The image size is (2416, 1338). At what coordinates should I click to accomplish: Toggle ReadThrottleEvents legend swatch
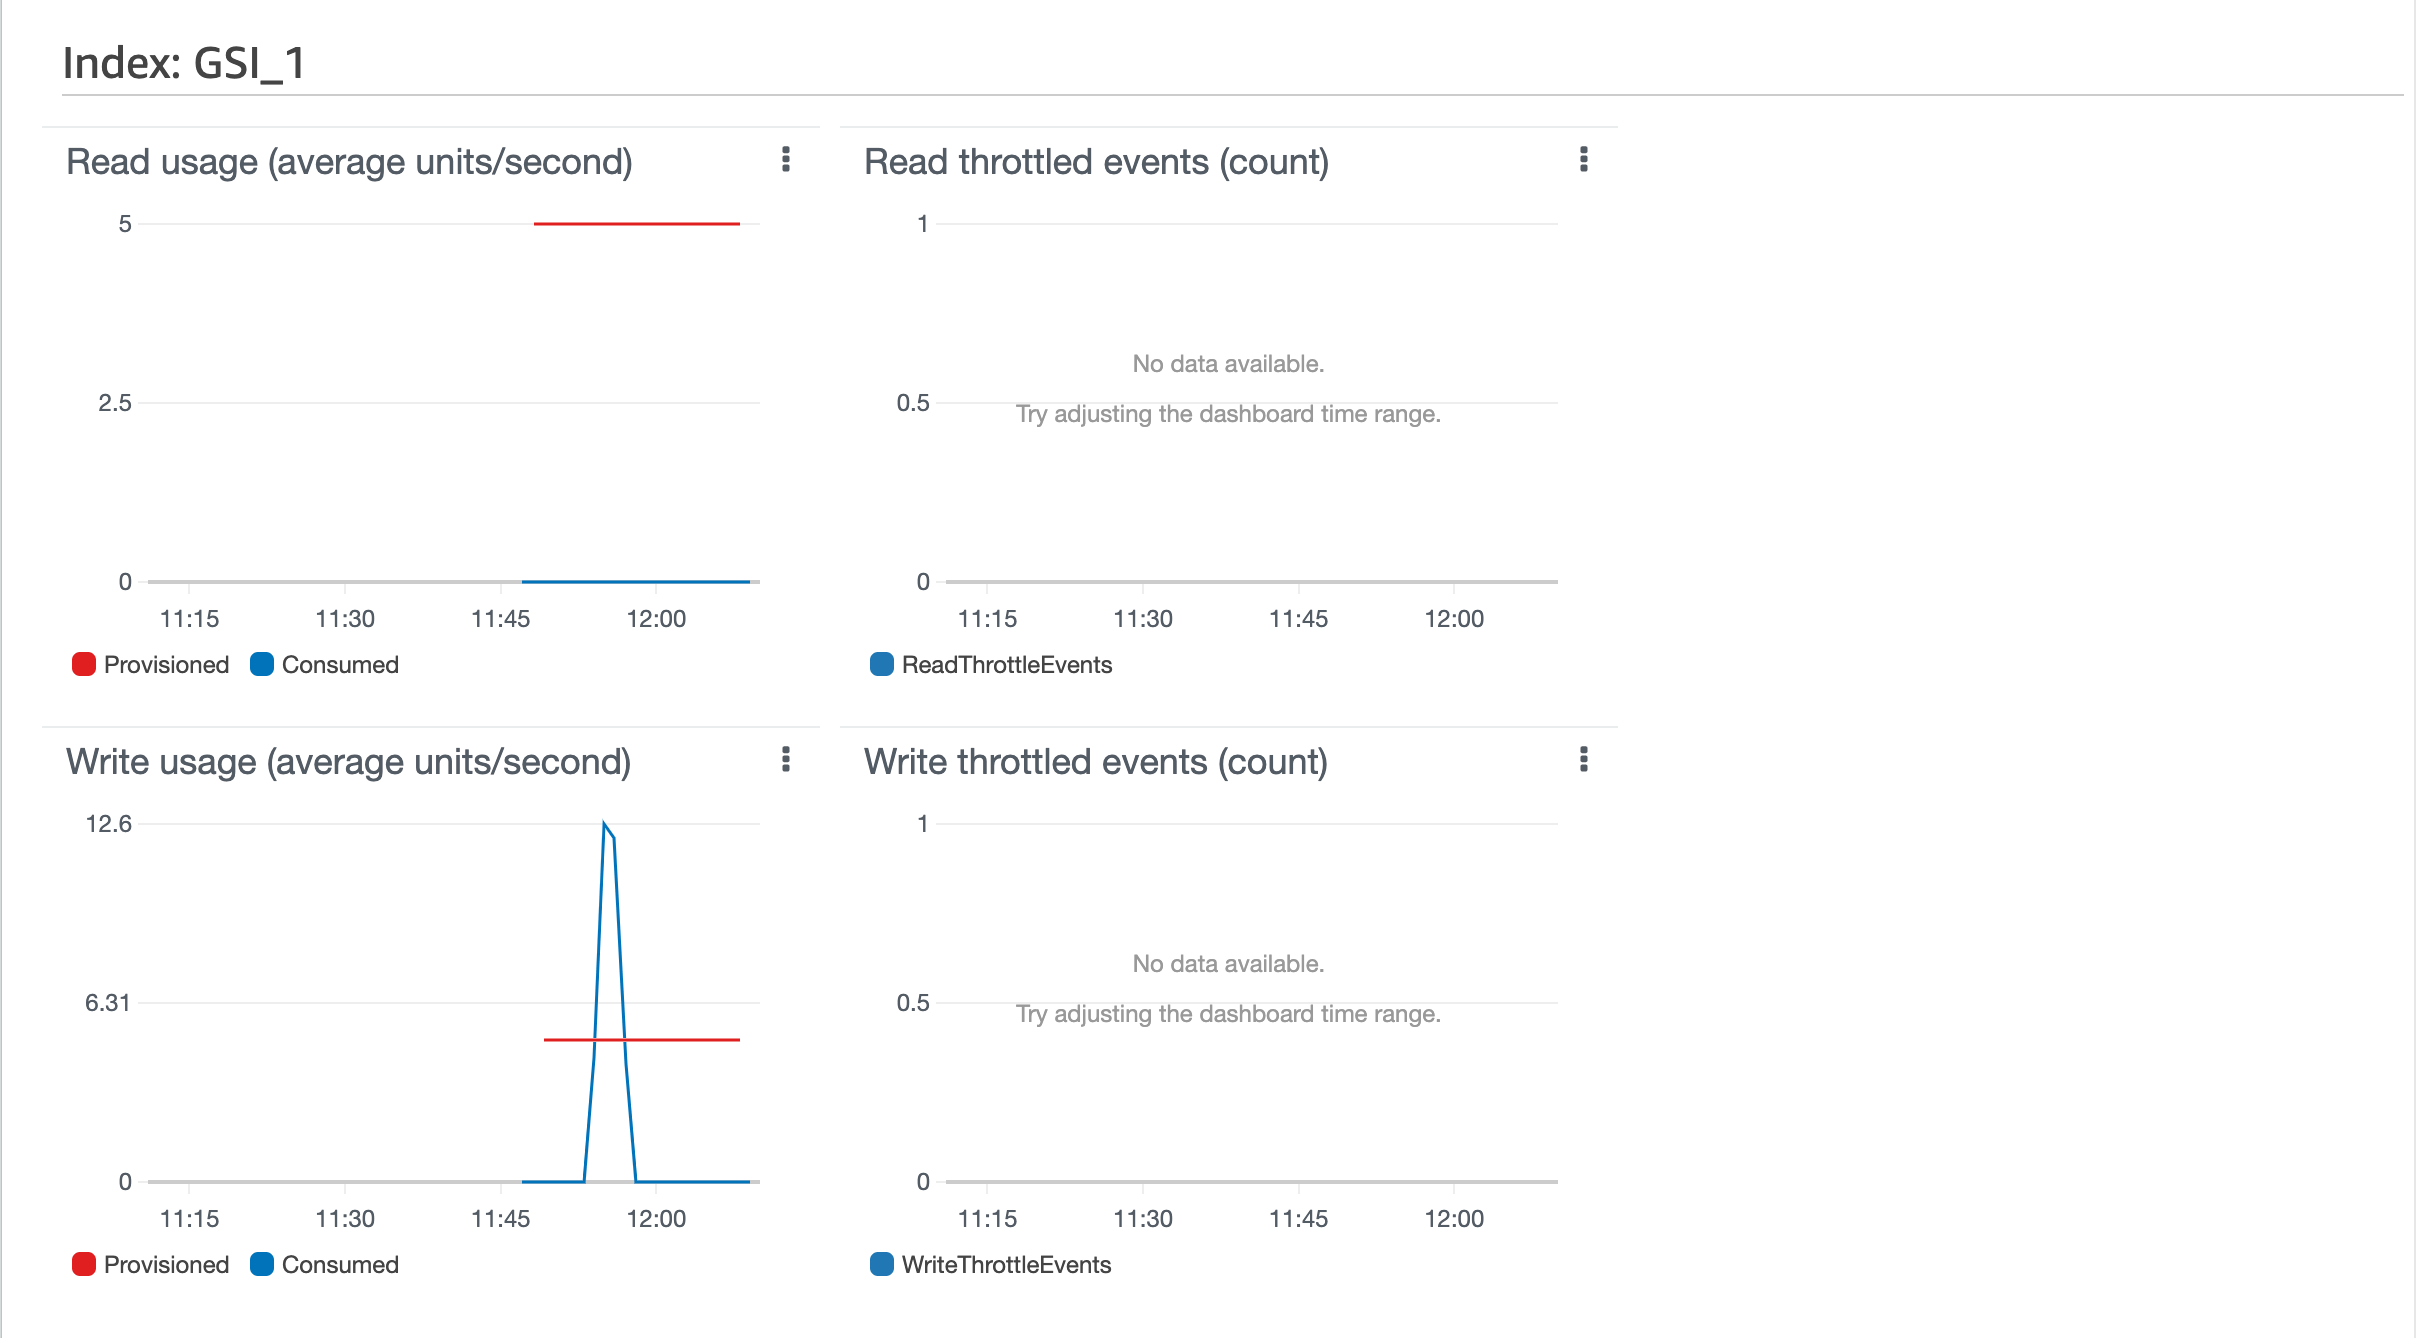(882, 665)
